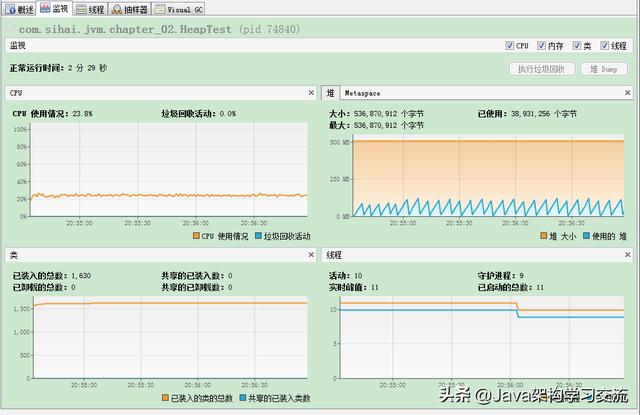Toggle the 类 classes checkbox
Screen dimensions: 640x415
pos(576,46)
